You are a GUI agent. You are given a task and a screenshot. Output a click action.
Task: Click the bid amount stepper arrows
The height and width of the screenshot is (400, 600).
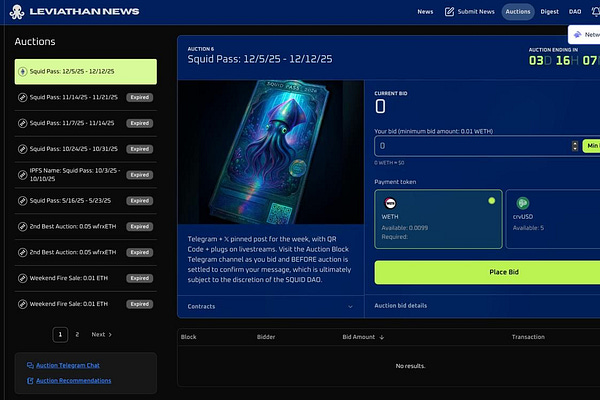575,146
